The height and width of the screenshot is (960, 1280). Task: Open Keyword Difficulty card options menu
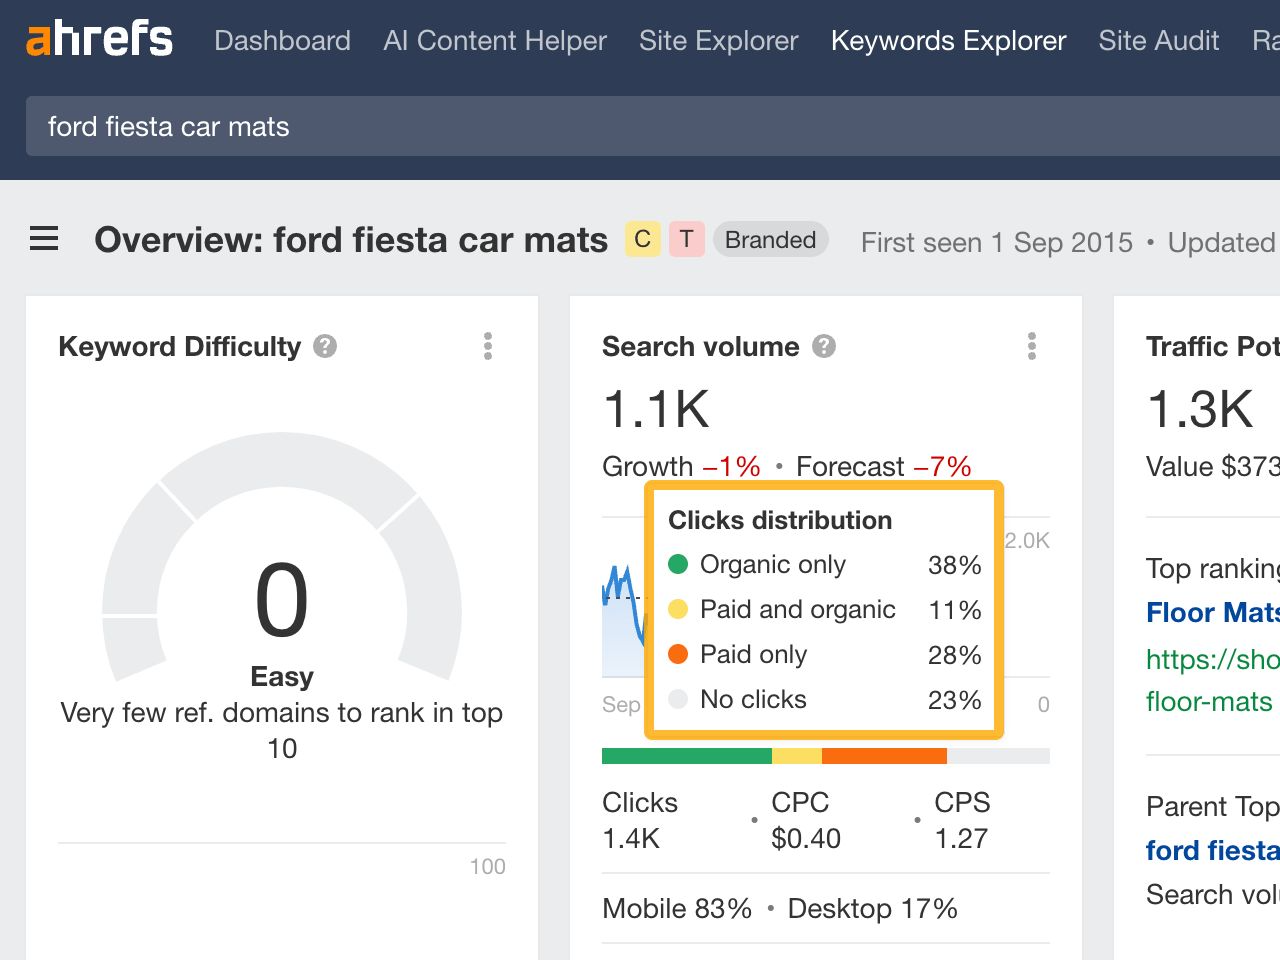488,346
